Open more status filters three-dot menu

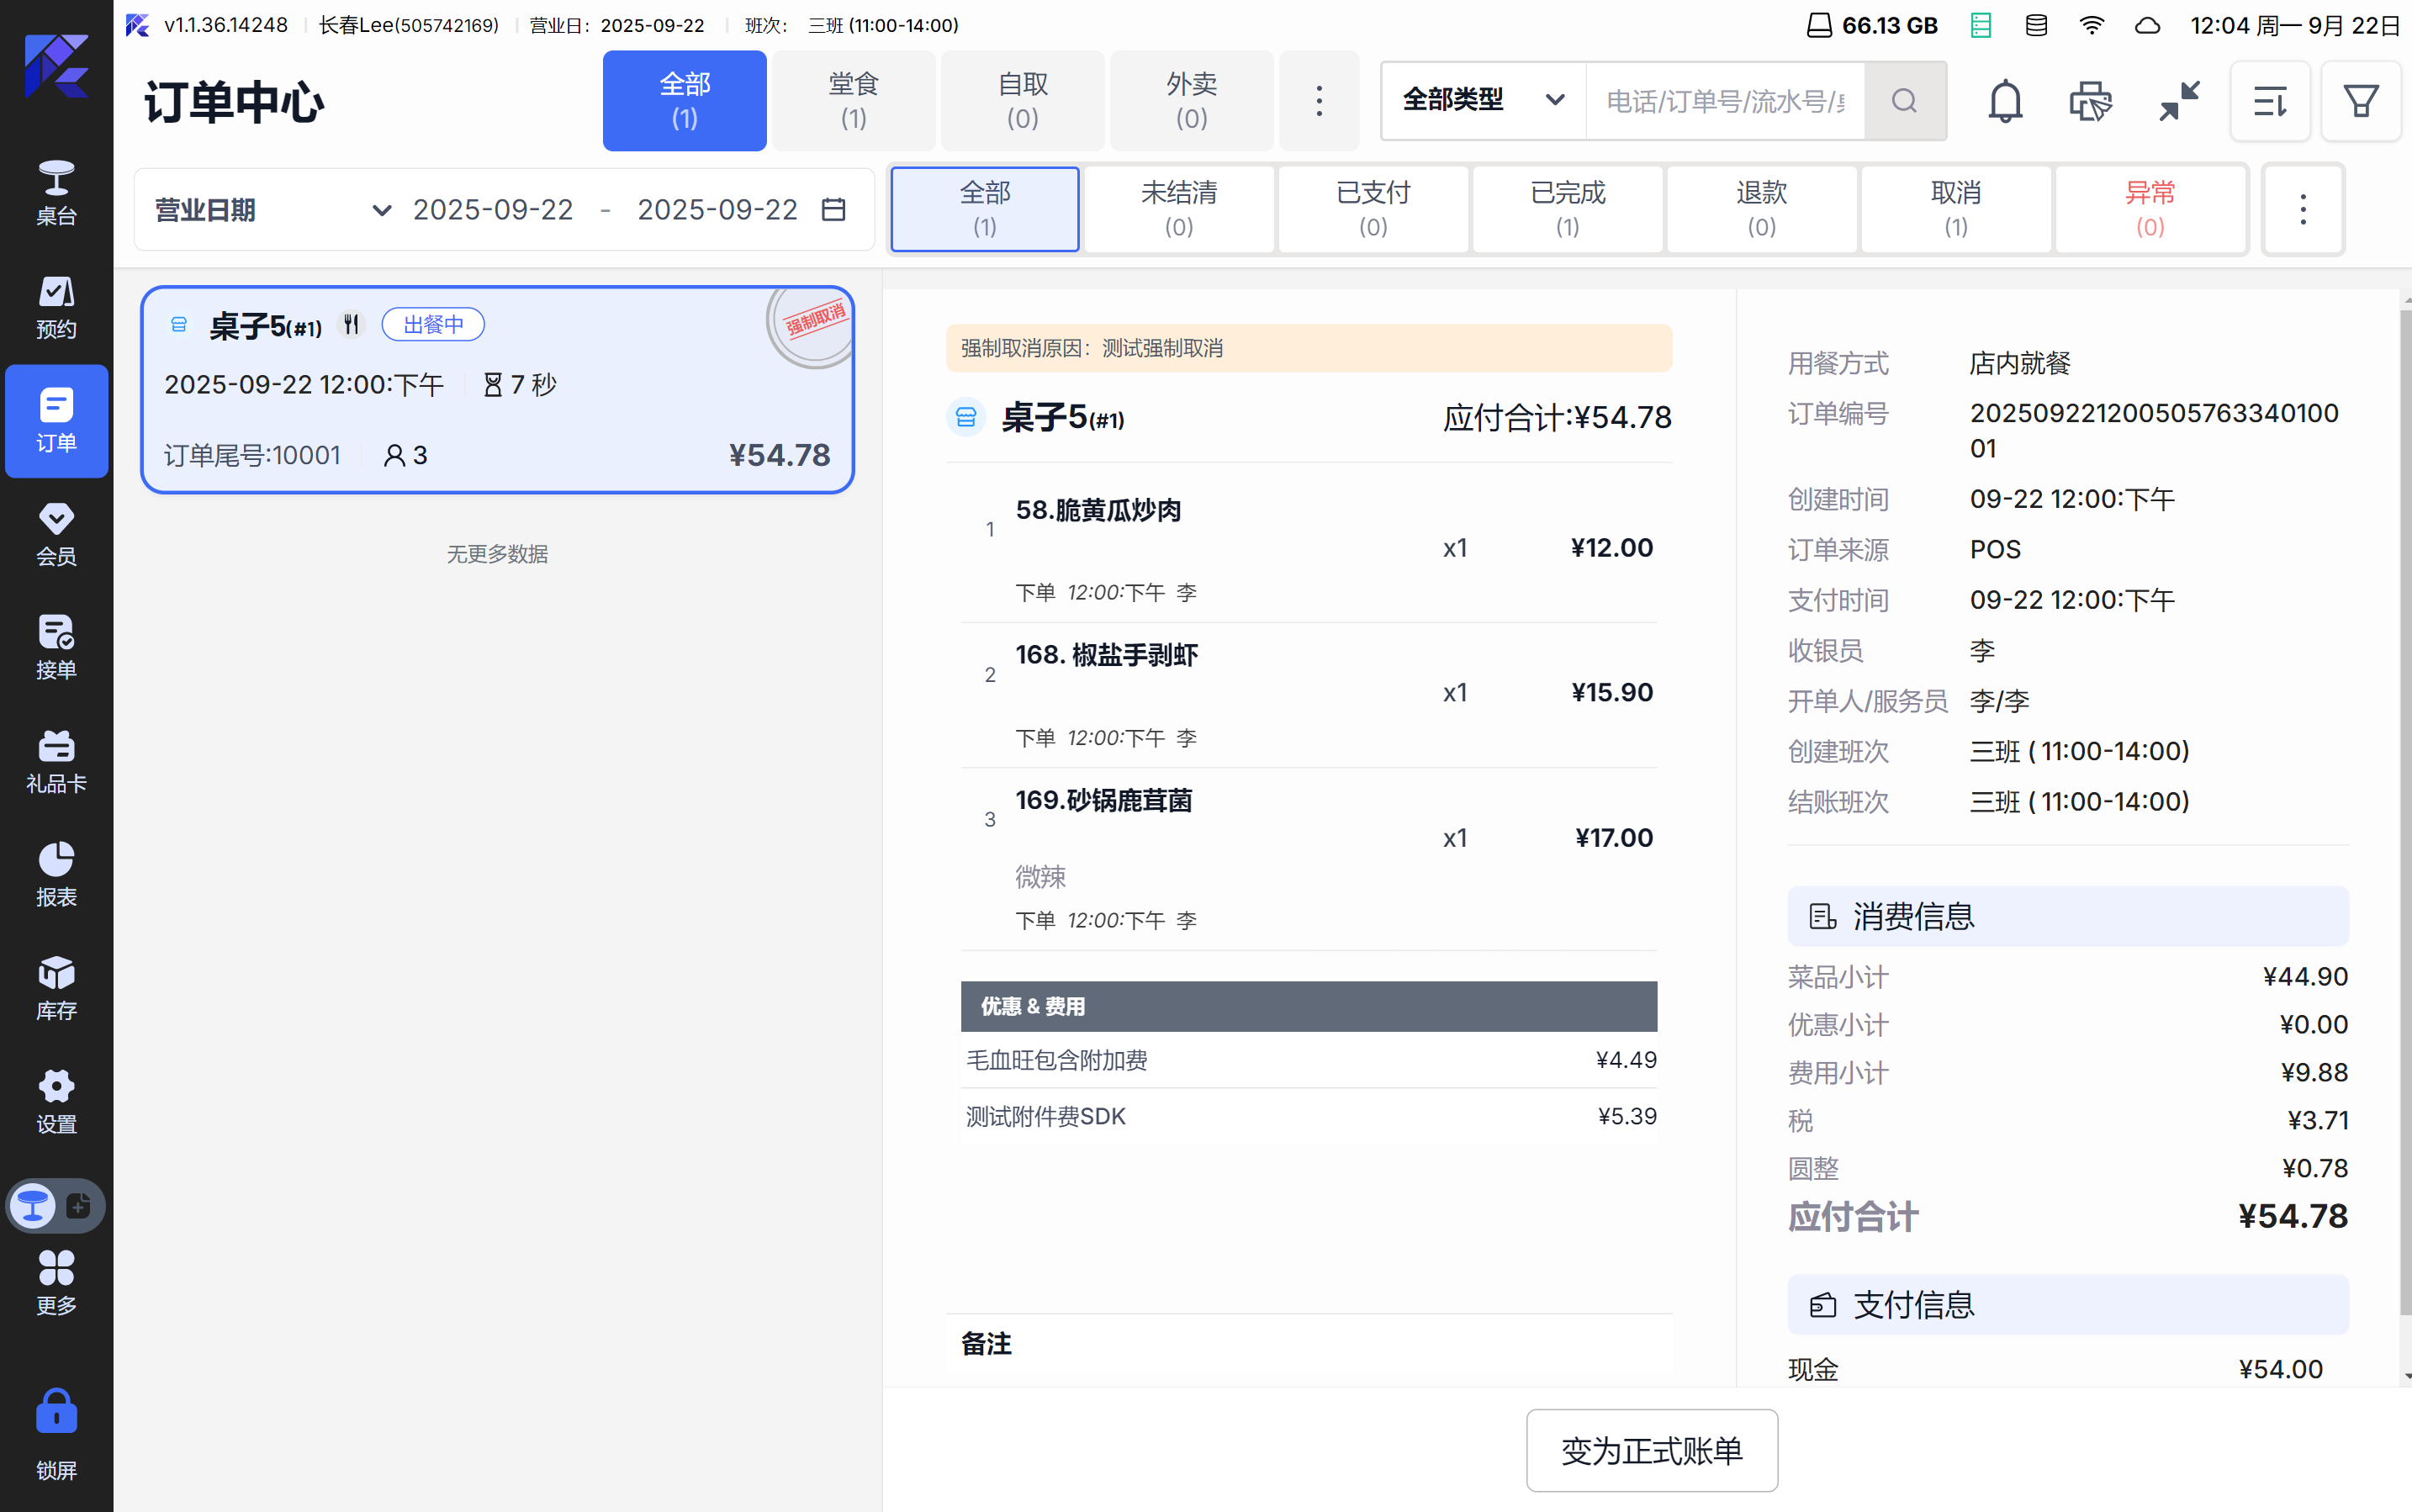coord(2302,210)
